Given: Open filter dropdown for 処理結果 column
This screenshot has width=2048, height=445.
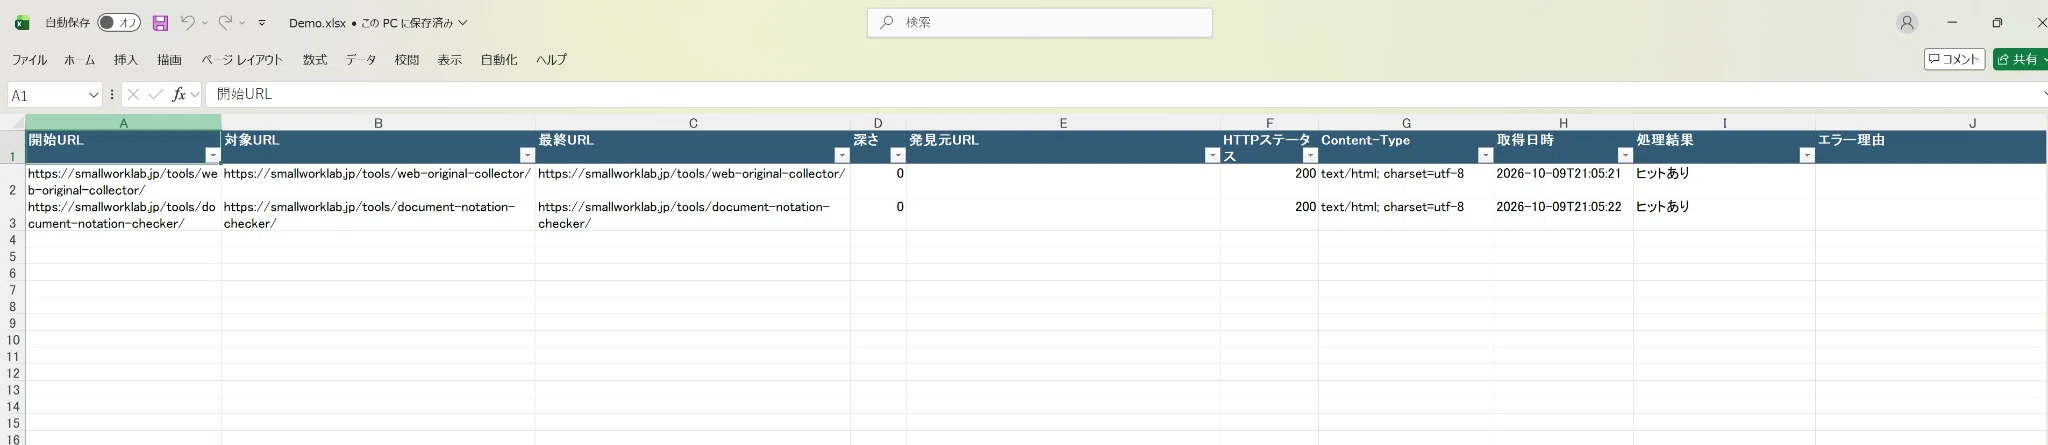Looking at the screenshot, I should click(x=1807, y=156).
